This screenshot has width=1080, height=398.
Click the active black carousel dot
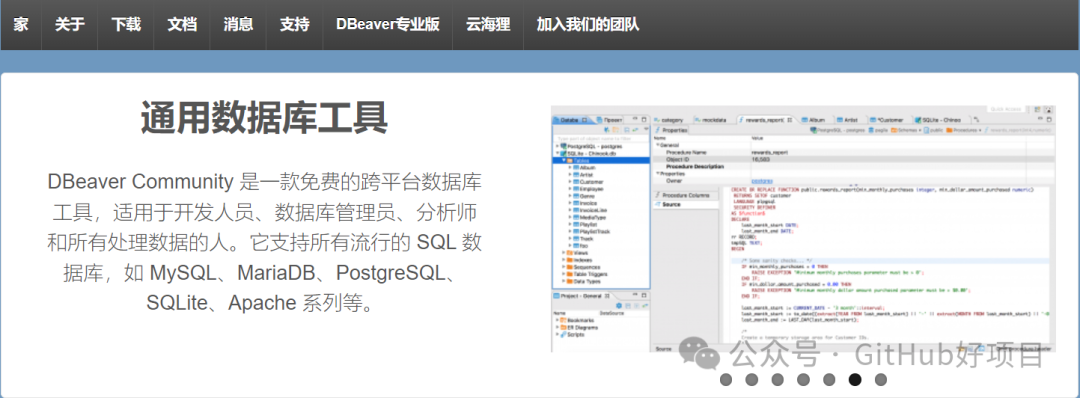pyautogui.click(x=855, y=379)
